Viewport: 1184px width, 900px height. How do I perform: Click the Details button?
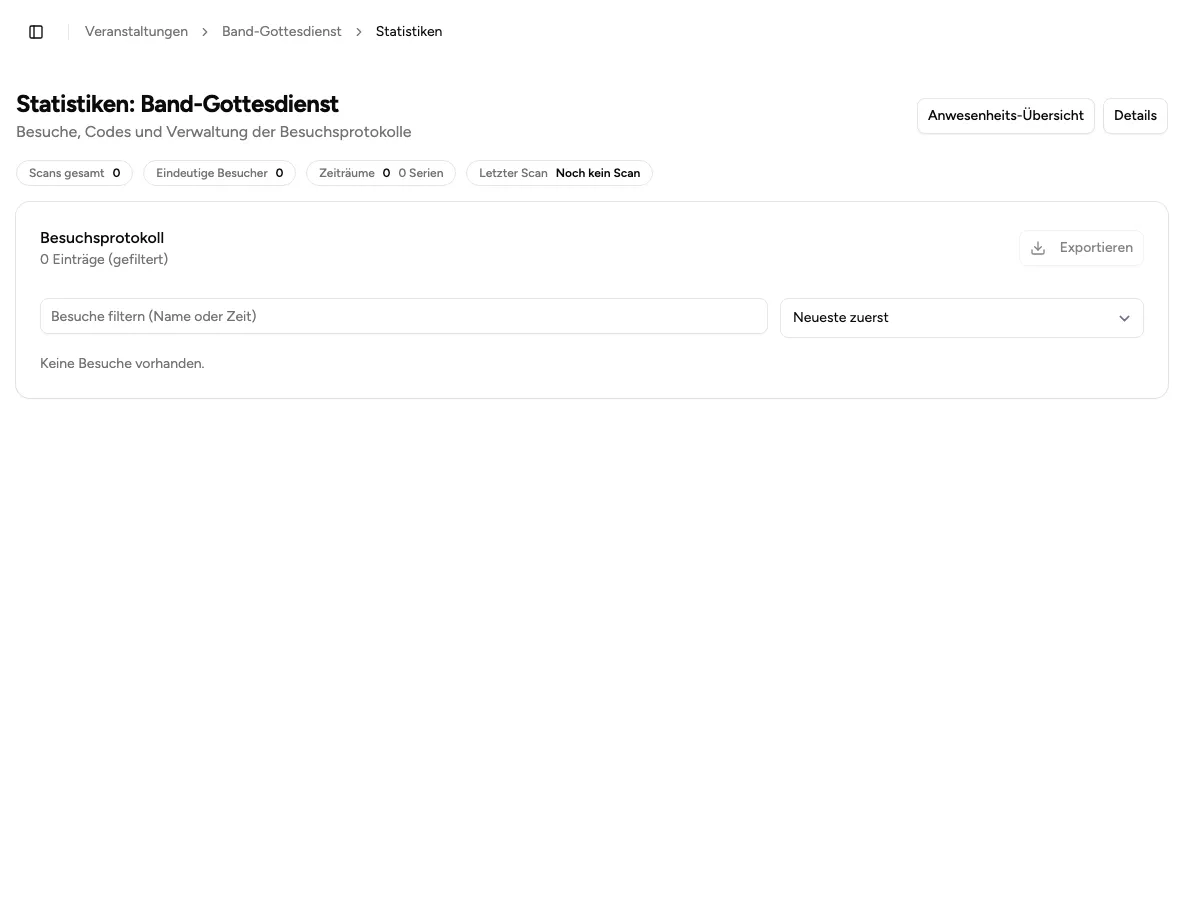1135,116
